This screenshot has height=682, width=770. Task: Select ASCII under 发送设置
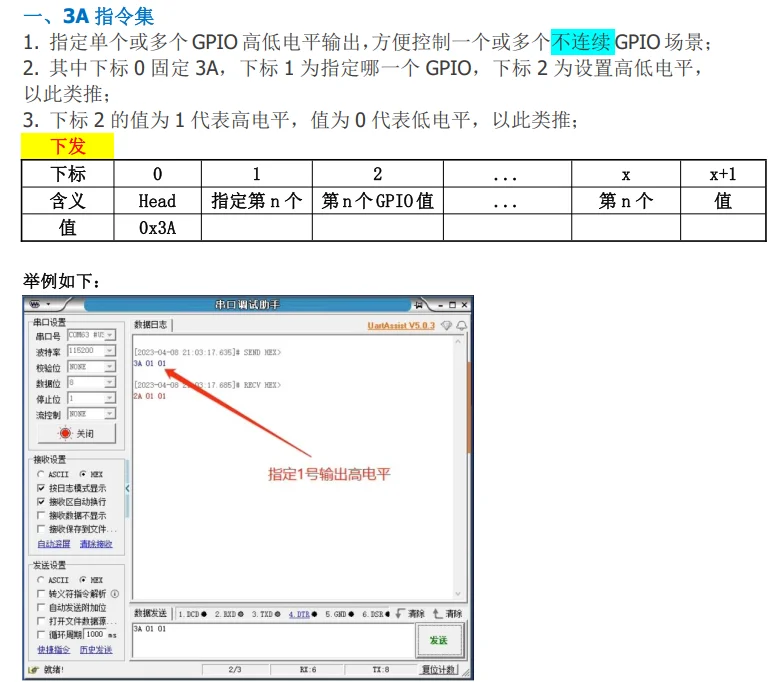[x=53, y=580]
